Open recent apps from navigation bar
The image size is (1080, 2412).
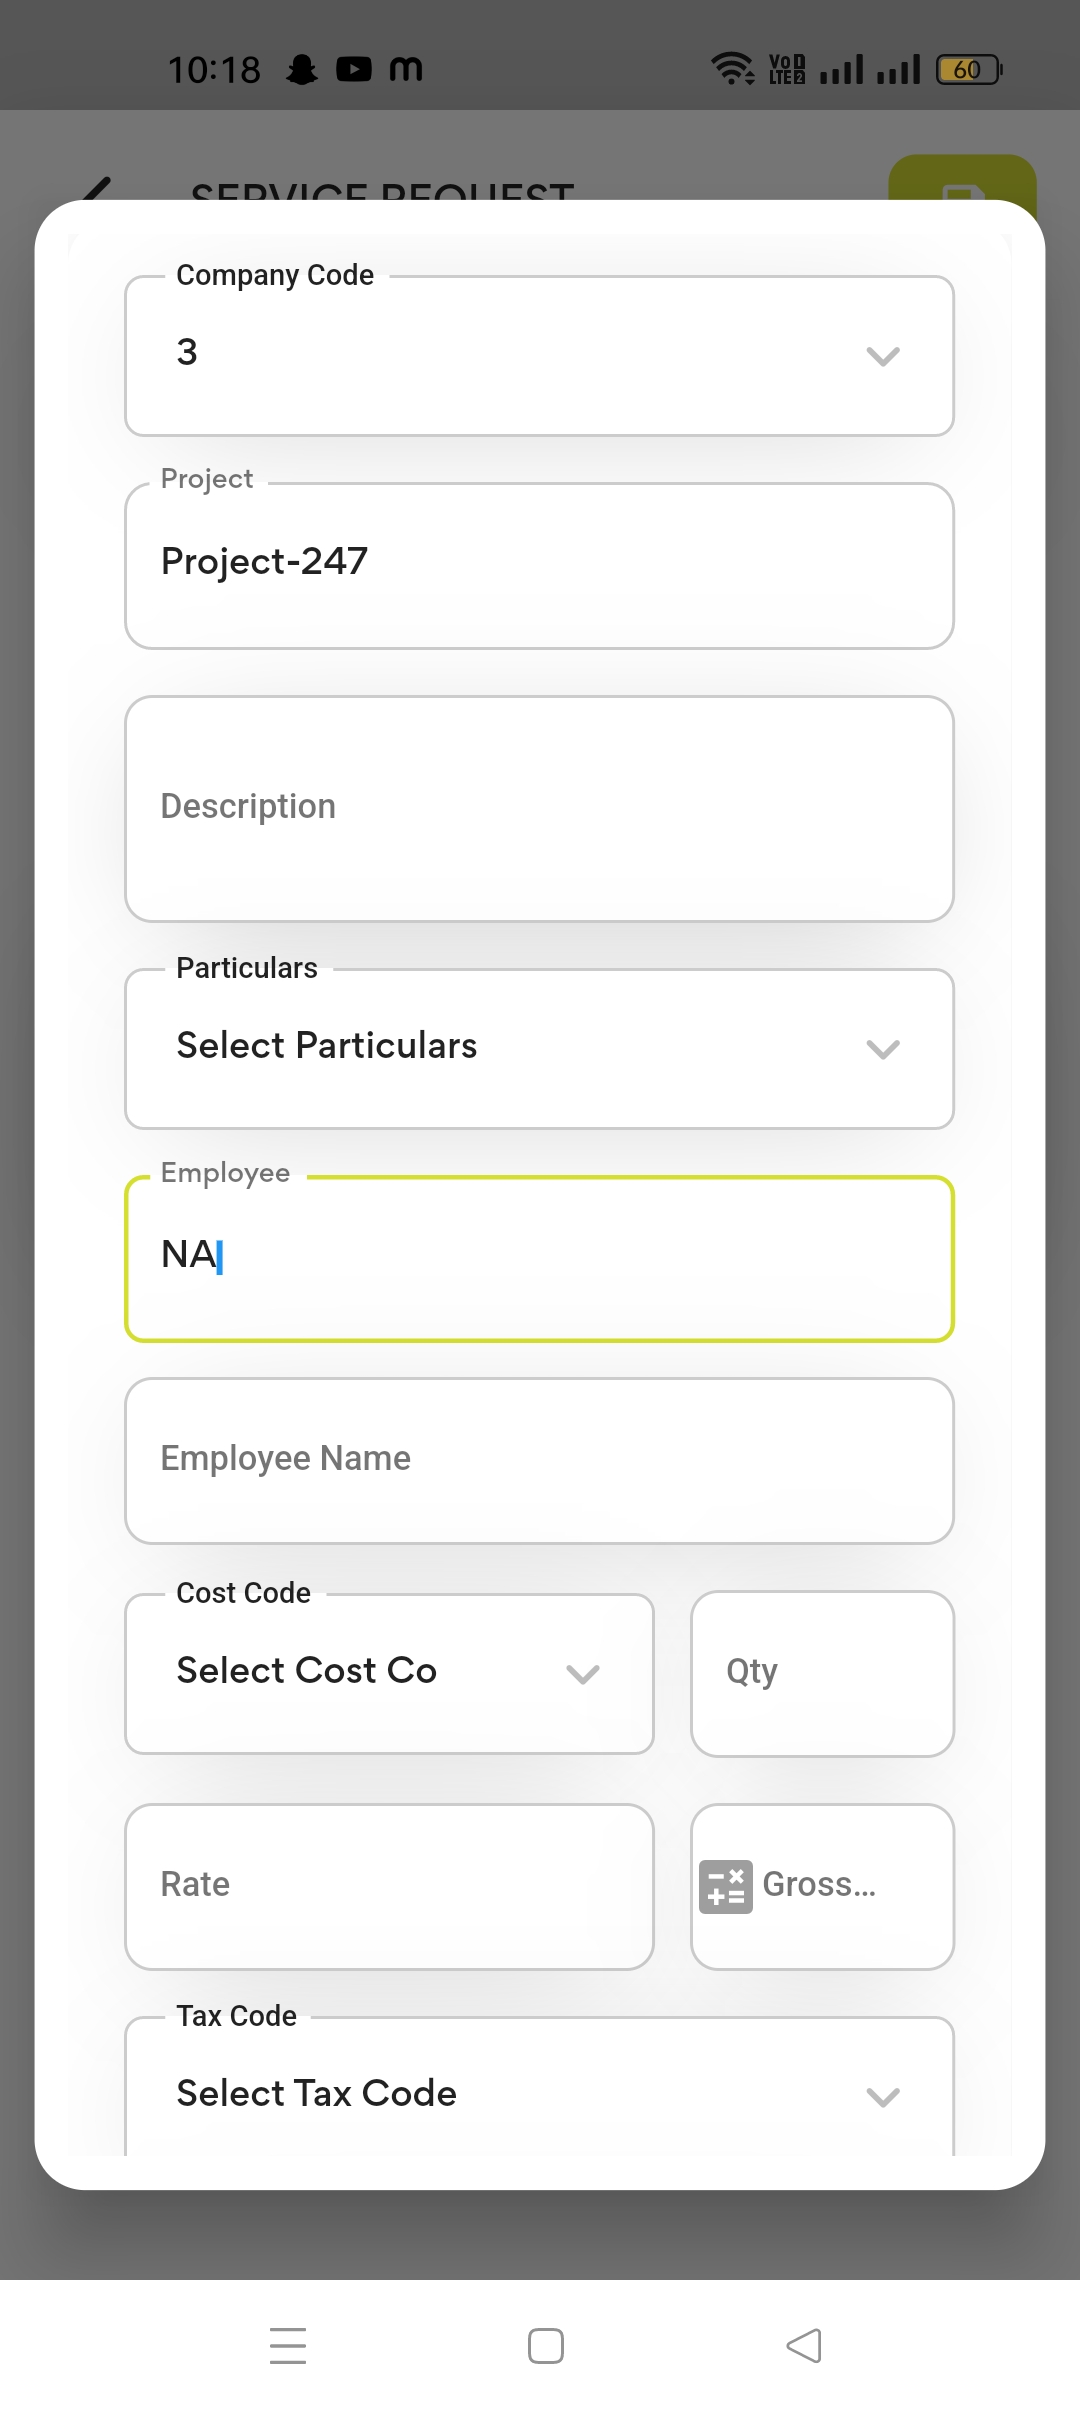point(288,2345)
